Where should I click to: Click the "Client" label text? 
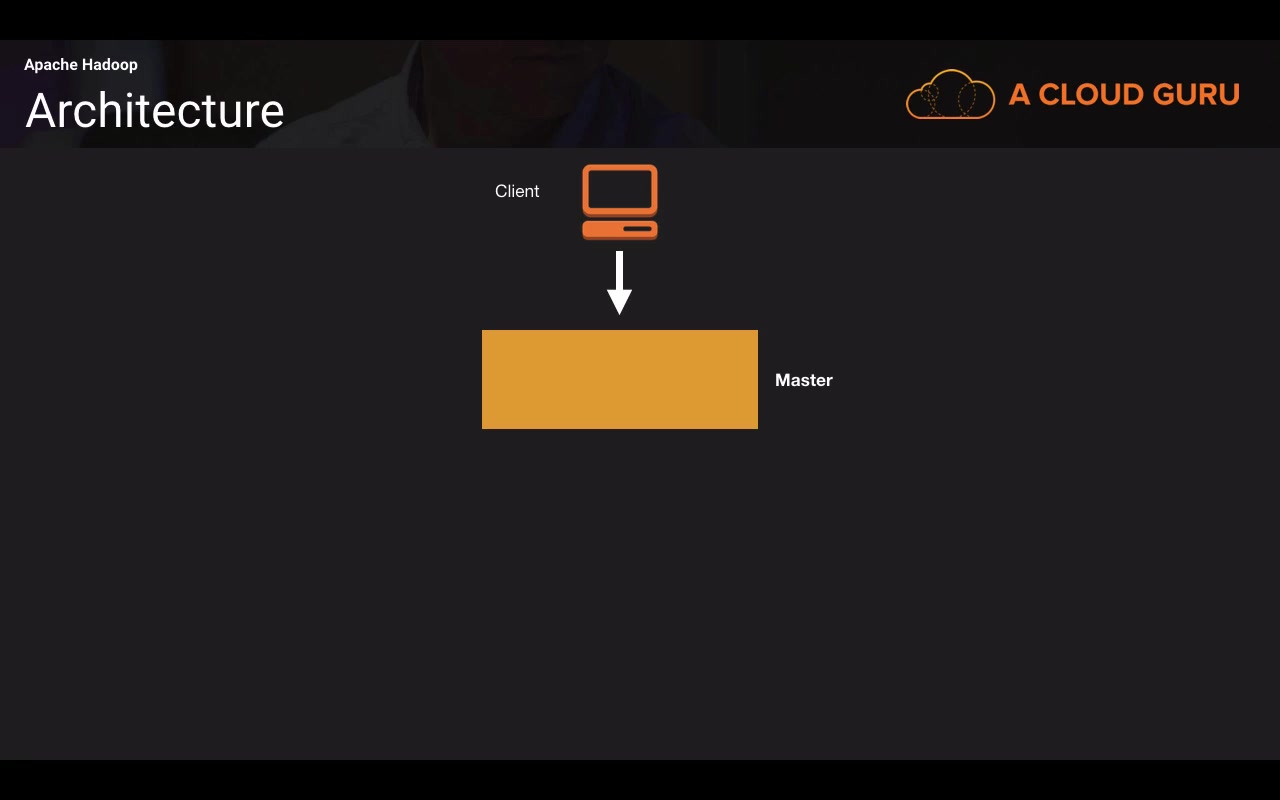[517, 191]
